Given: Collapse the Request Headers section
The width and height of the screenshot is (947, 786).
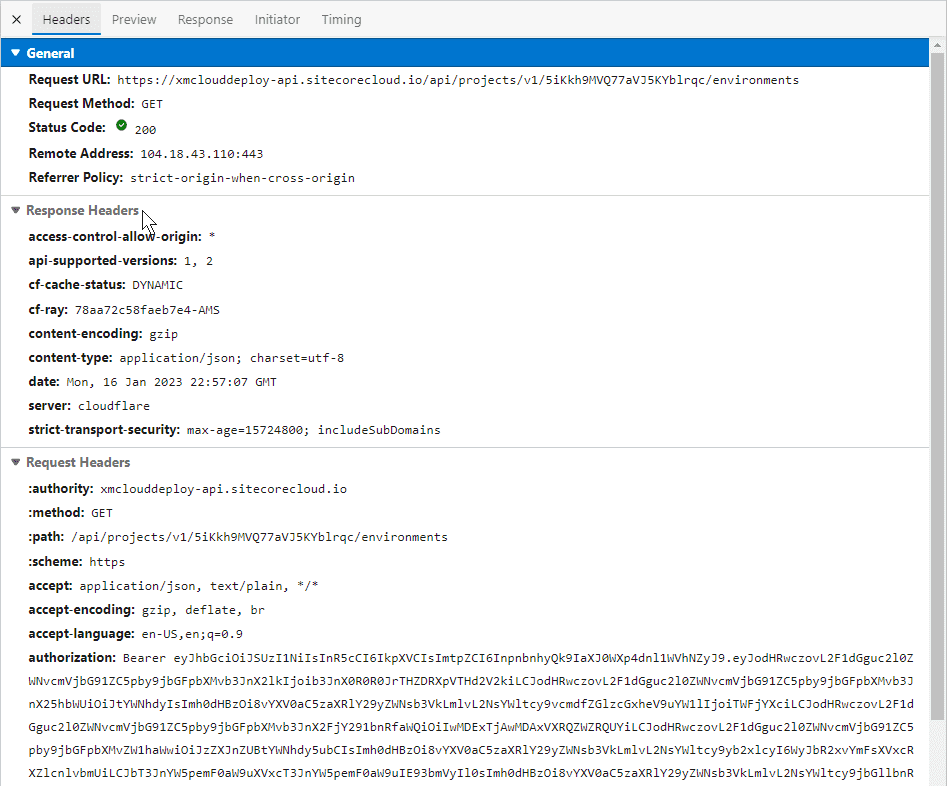Looking at the screenshot, I should pyautogui.click(x=16, y=463).
